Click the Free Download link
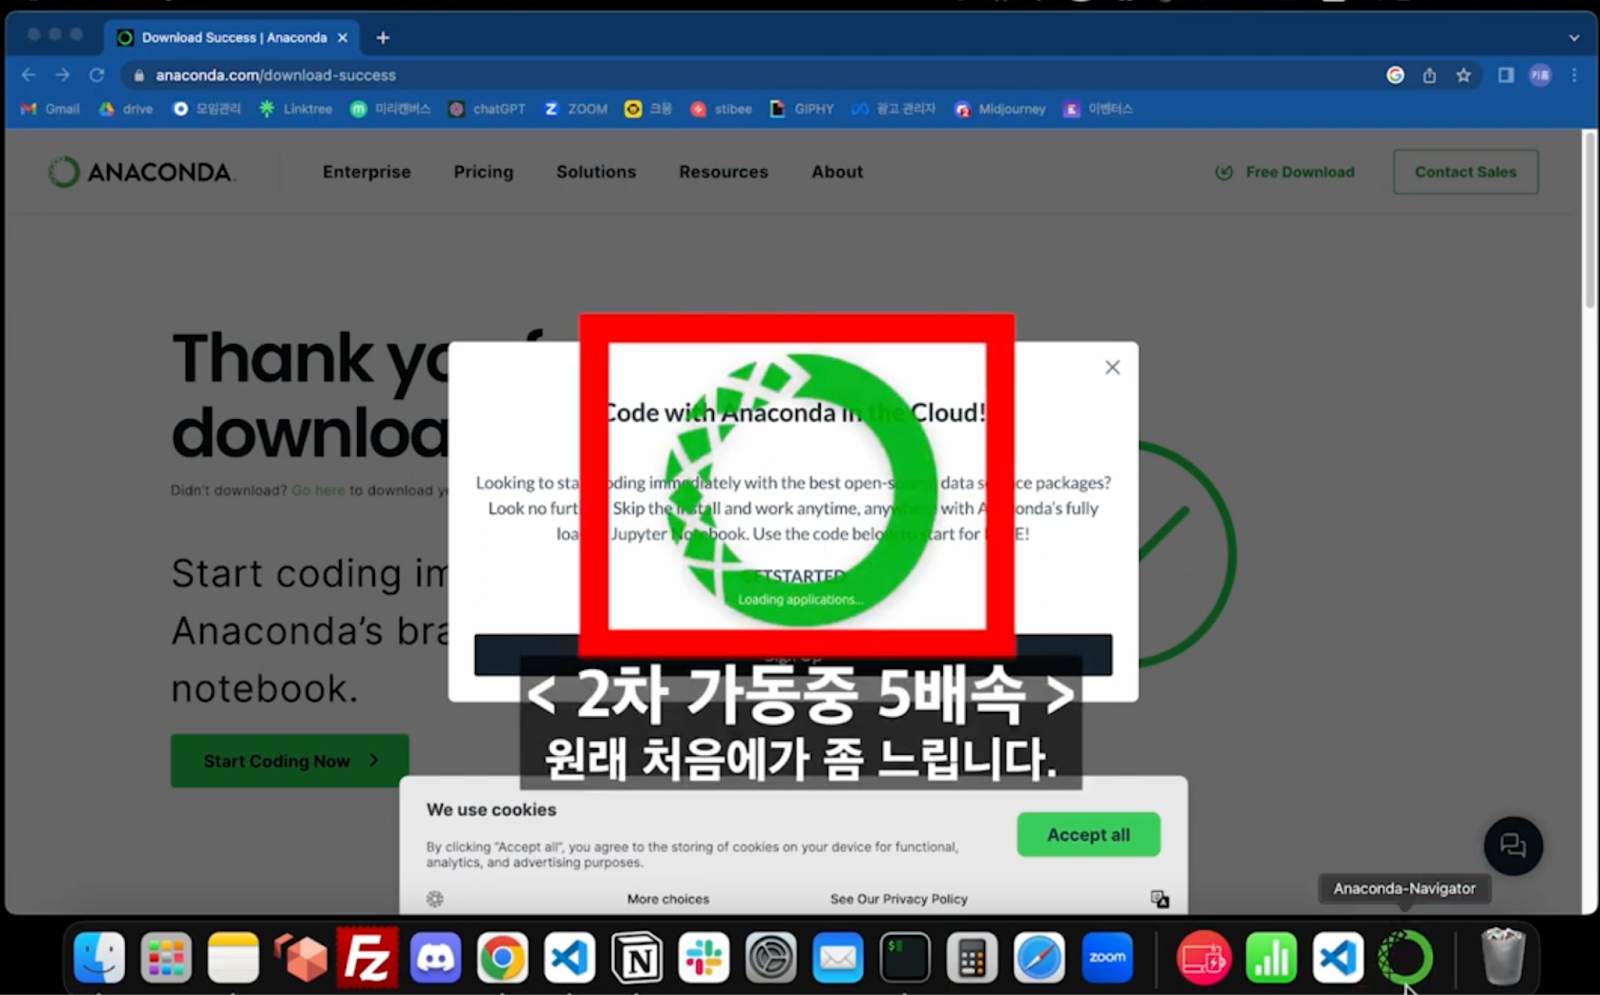The height and width of the screenshot is (995, 1600). [x=1285, y=172]
